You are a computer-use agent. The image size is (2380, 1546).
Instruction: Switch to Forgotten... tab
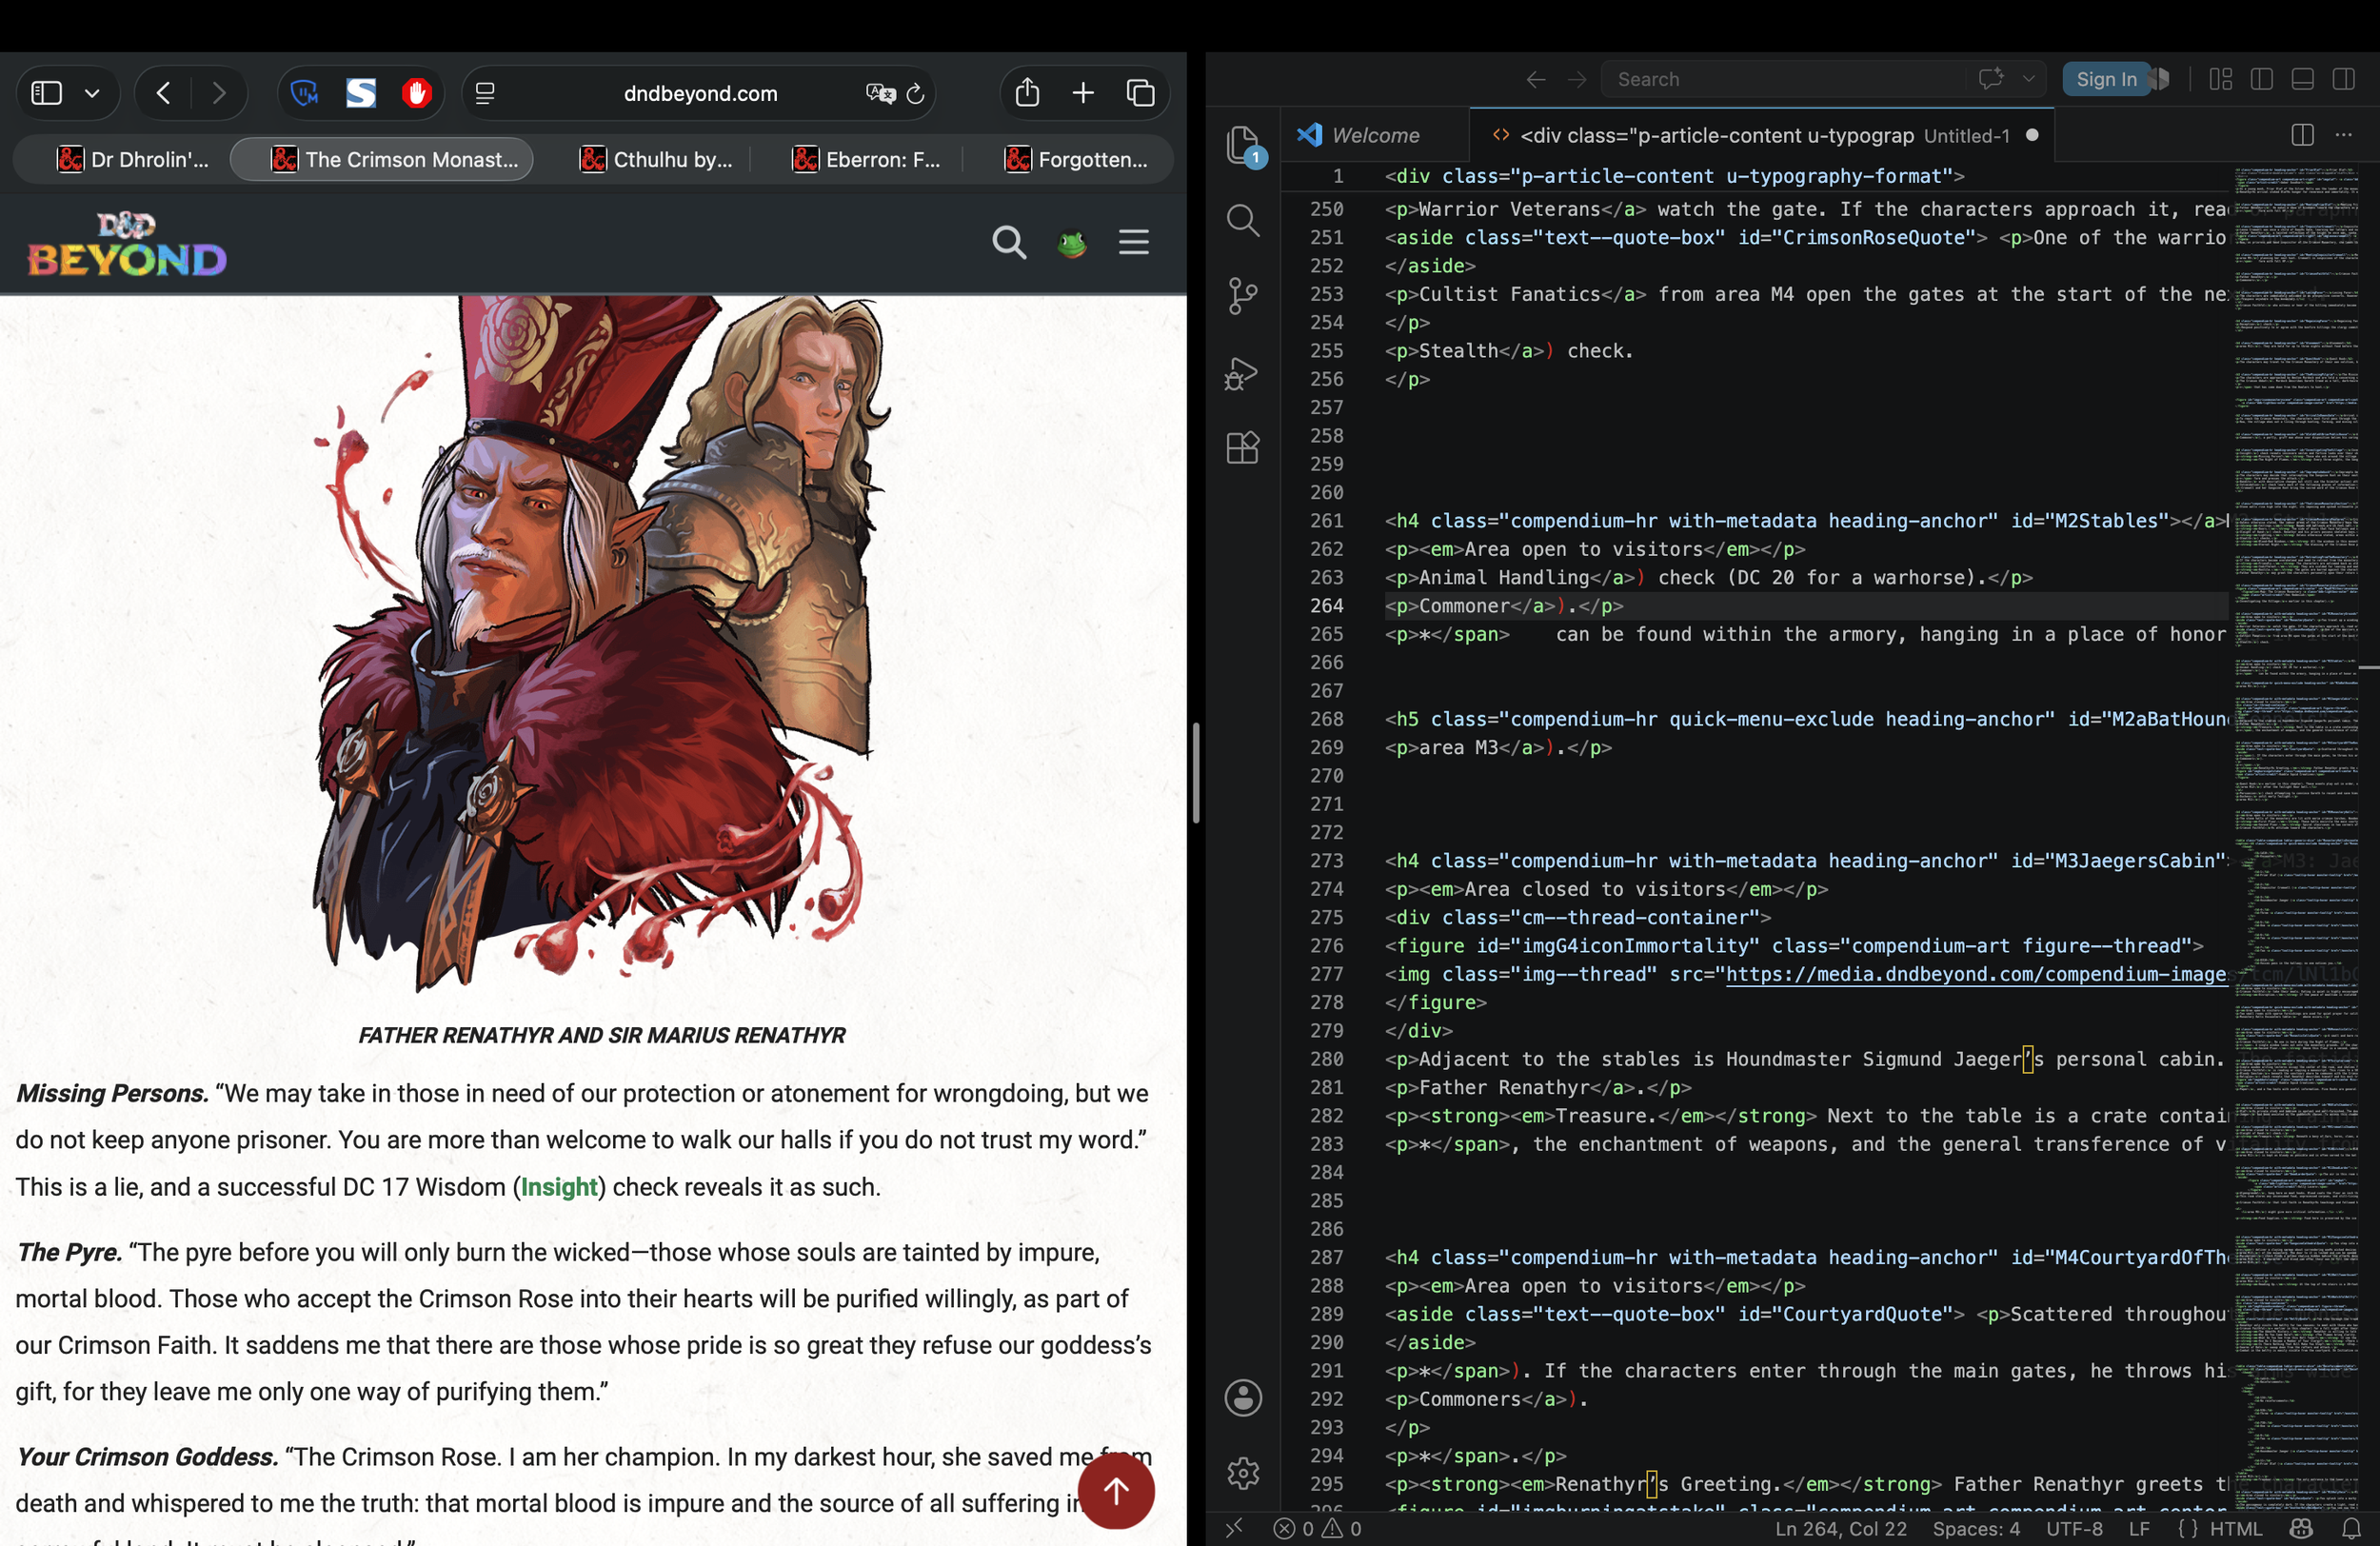1076,159
